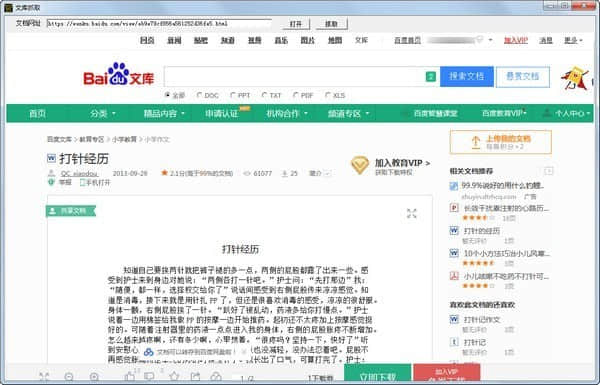Click the comment icon in bottom toolbar
The width and height of the screenshot is (600, 385).
click(x=149, y=377)
